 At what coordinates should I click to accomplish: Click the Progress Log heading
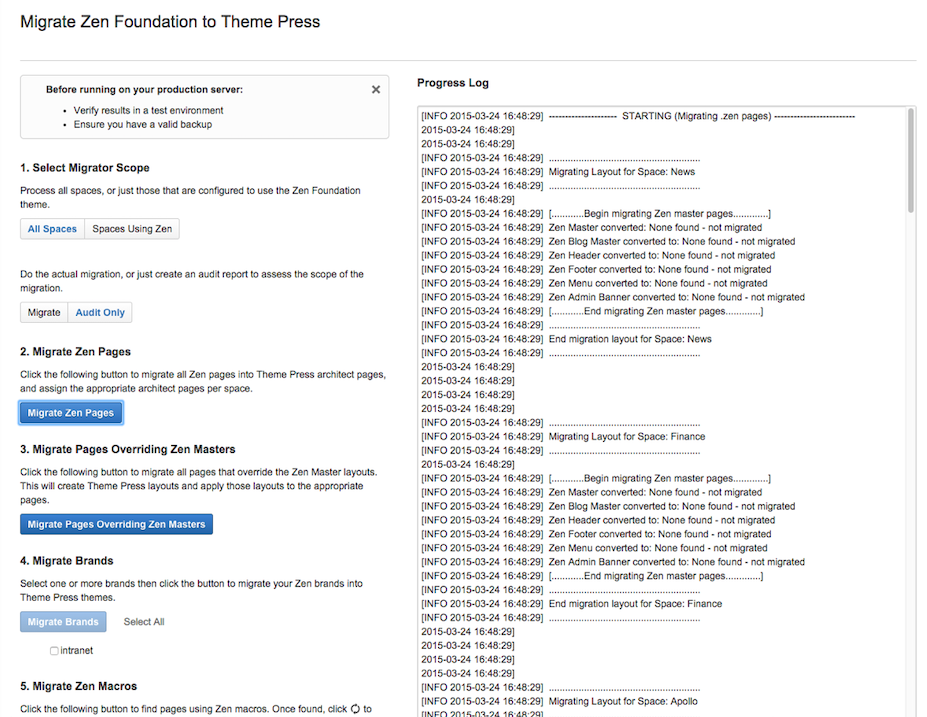(453, 83)
